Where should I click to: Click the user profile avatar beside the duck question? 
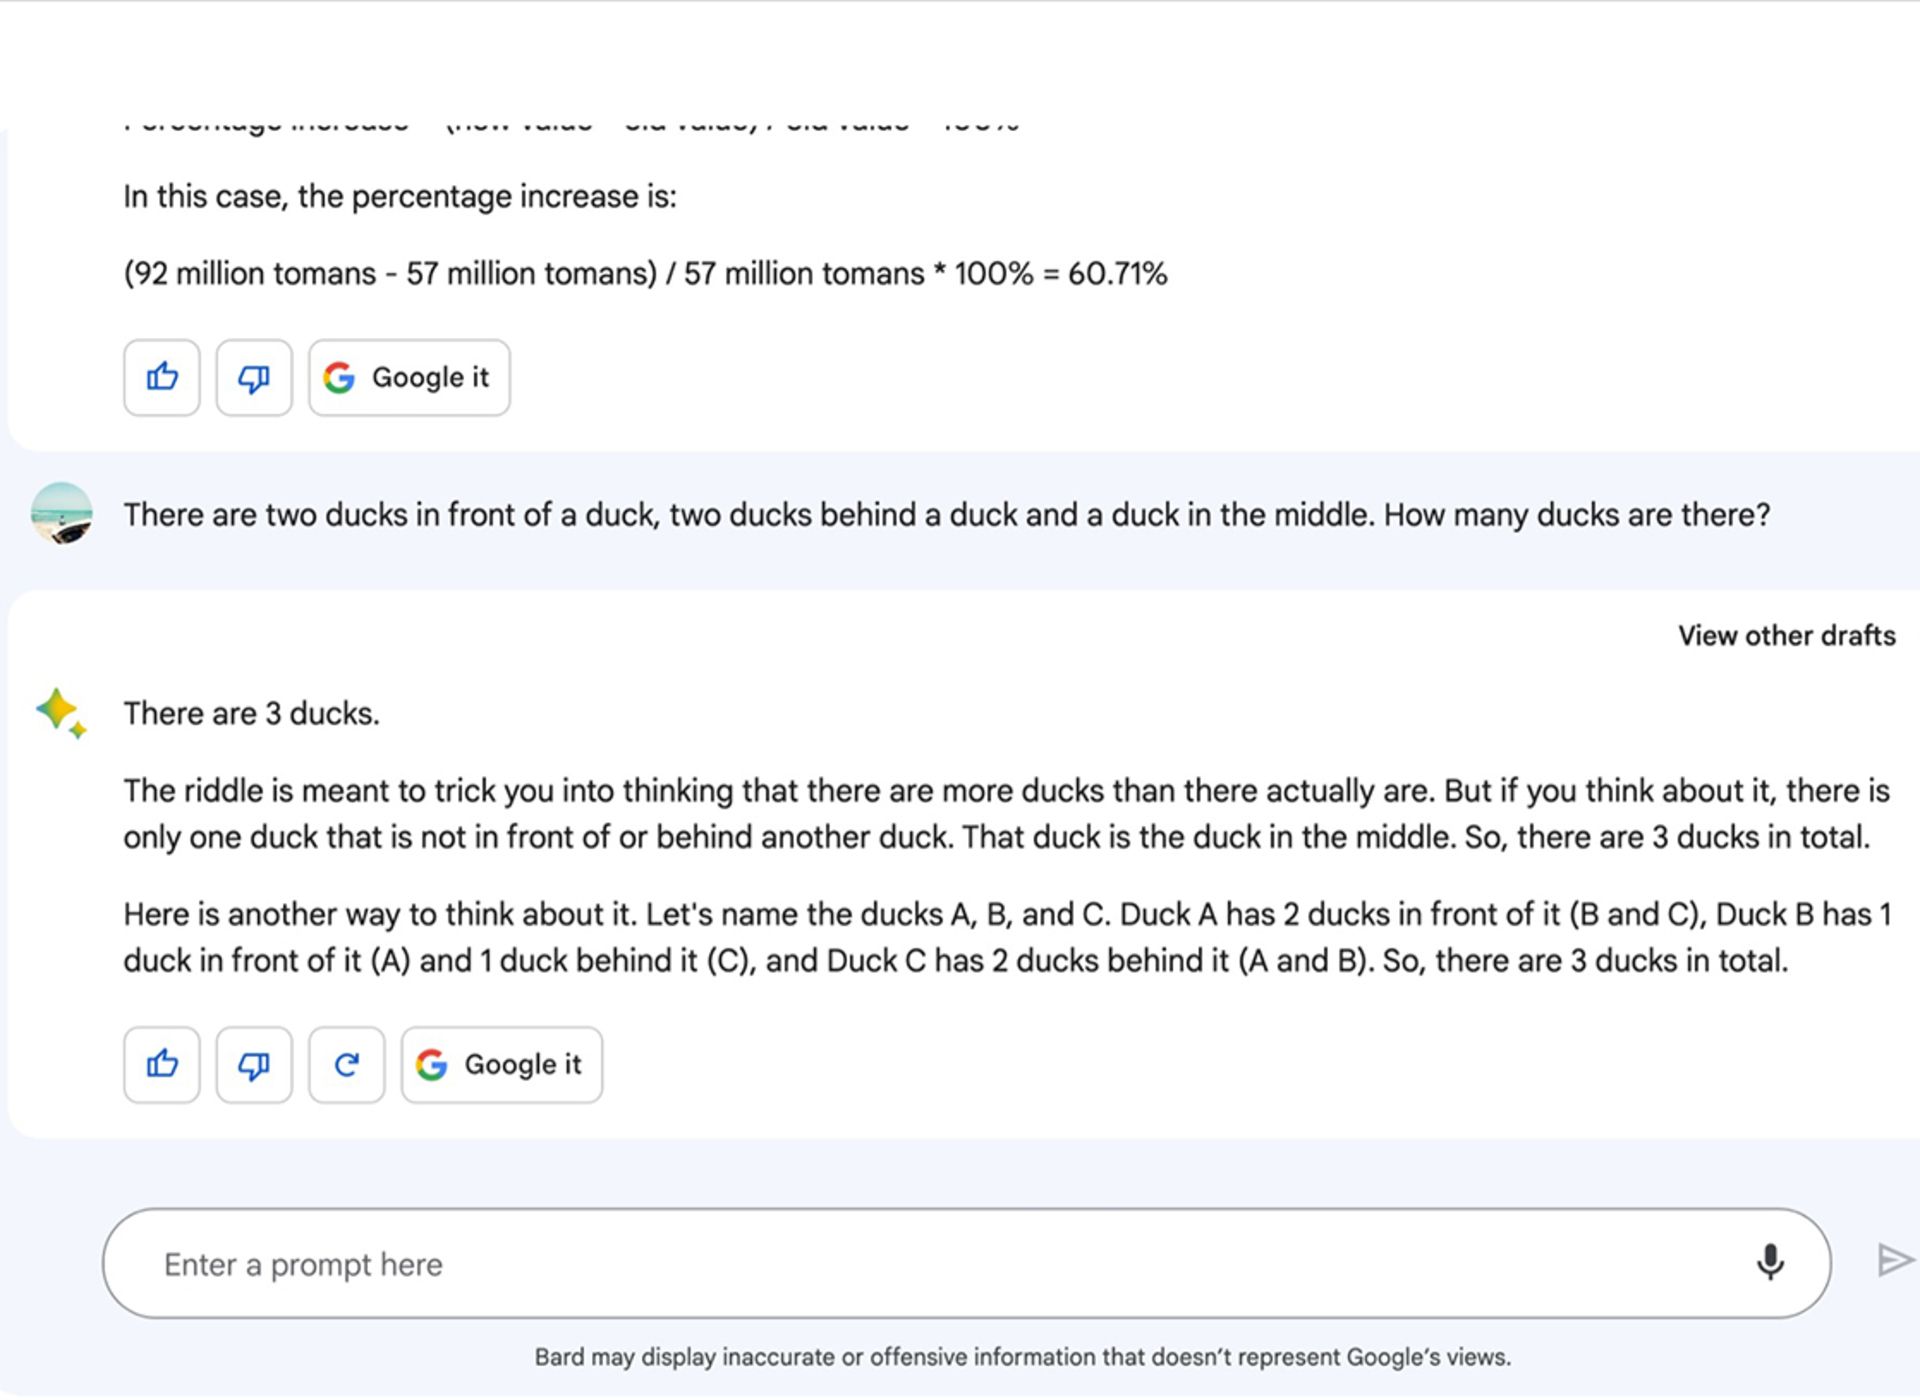(x=62, y=514)
